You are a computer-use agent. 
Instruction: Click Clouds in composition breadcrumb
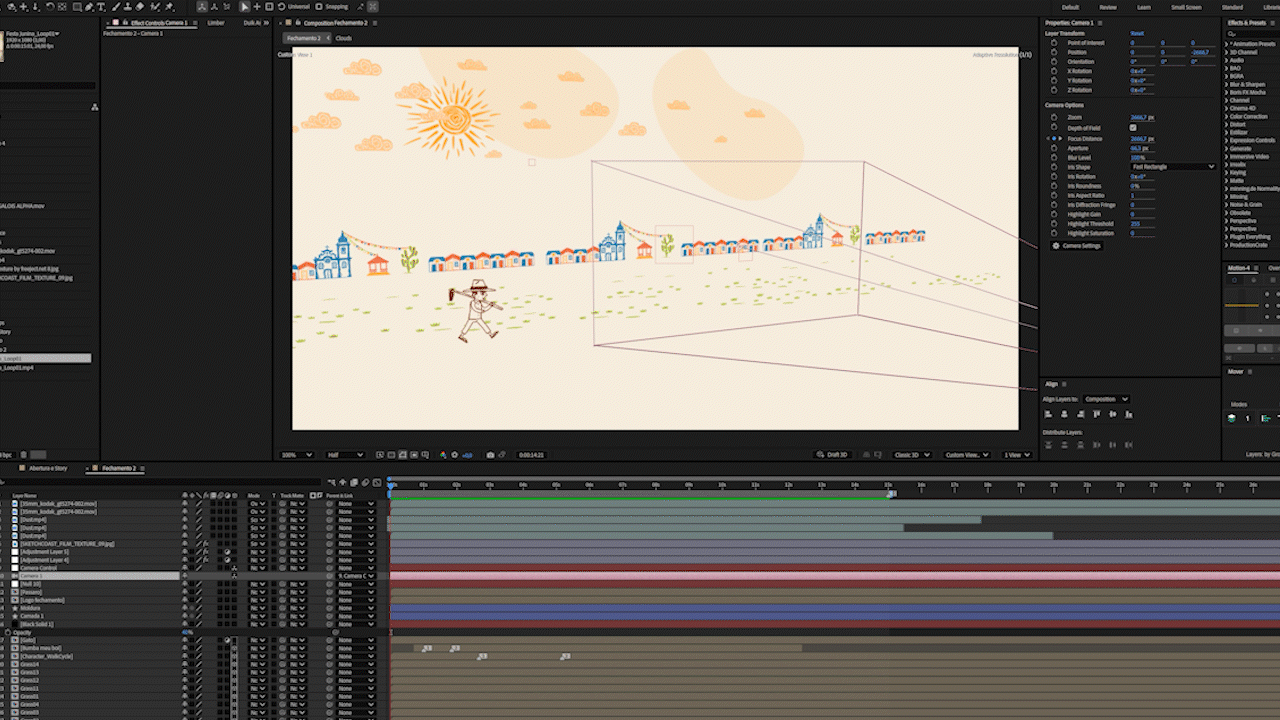(344, 38)
